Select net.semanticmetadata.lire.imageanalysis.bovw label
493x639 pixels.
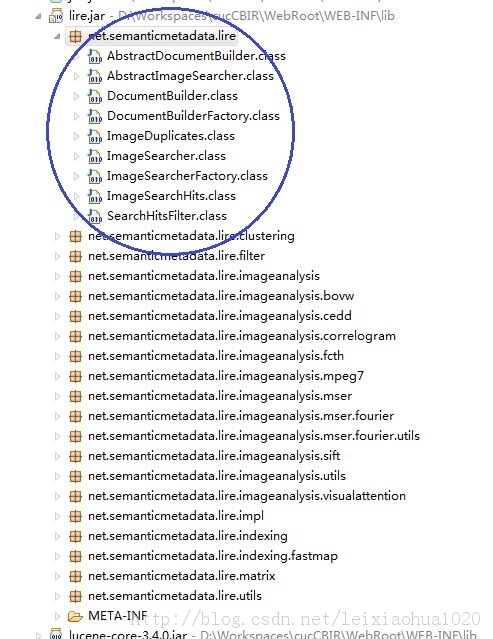(221, 296)
